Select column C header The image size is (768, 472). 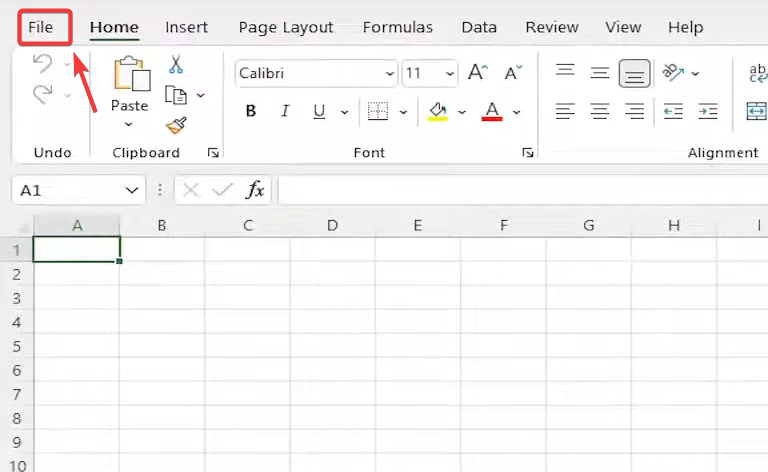tap(247, 225)
